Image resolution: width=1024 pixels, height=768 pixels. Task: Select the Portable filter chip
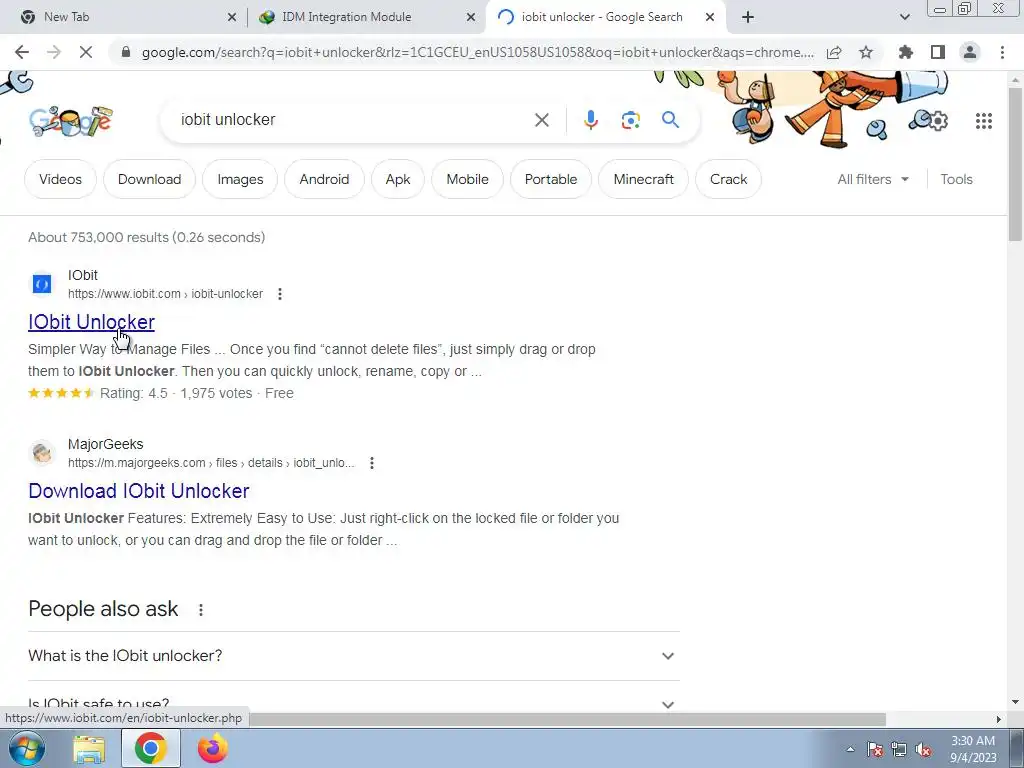[551, 179]
